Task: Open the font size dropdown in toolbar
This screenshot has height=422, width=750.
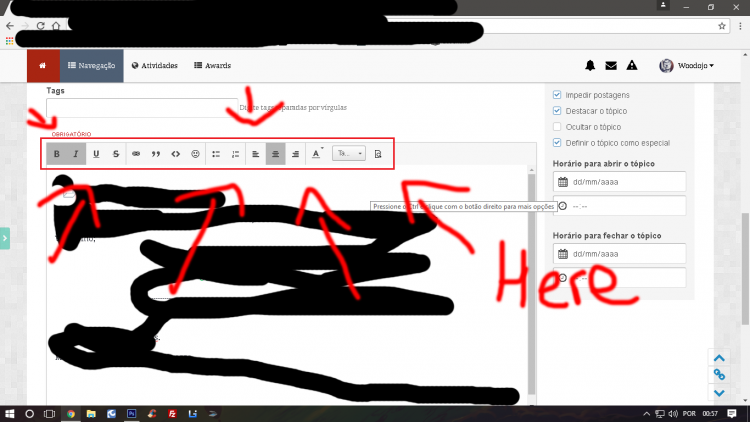Action: tap(349, 154)
